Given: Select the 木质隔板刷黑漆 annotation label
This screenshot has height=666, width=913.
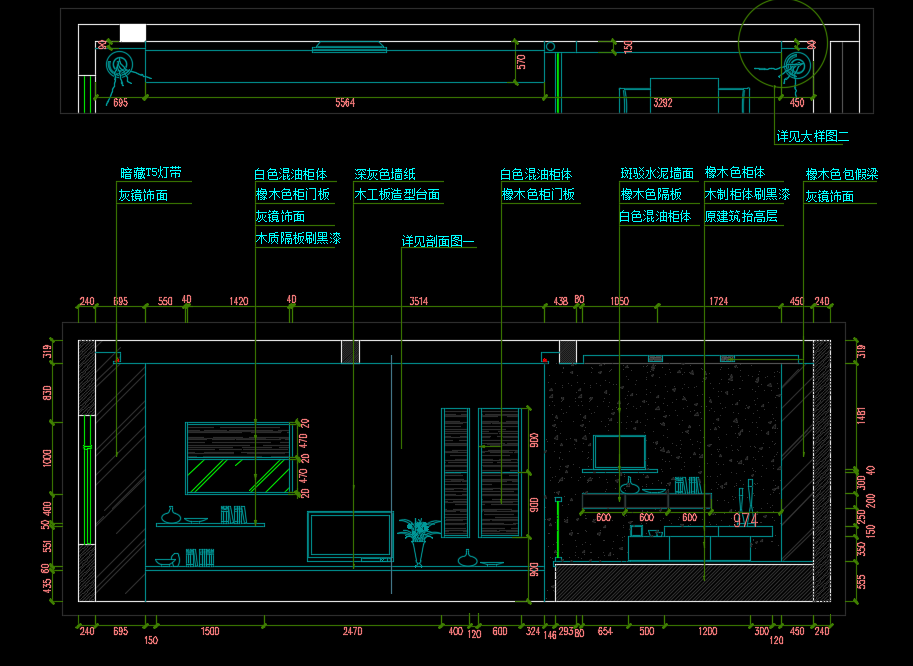Looking at the screenshot, I should click(298, 238).
